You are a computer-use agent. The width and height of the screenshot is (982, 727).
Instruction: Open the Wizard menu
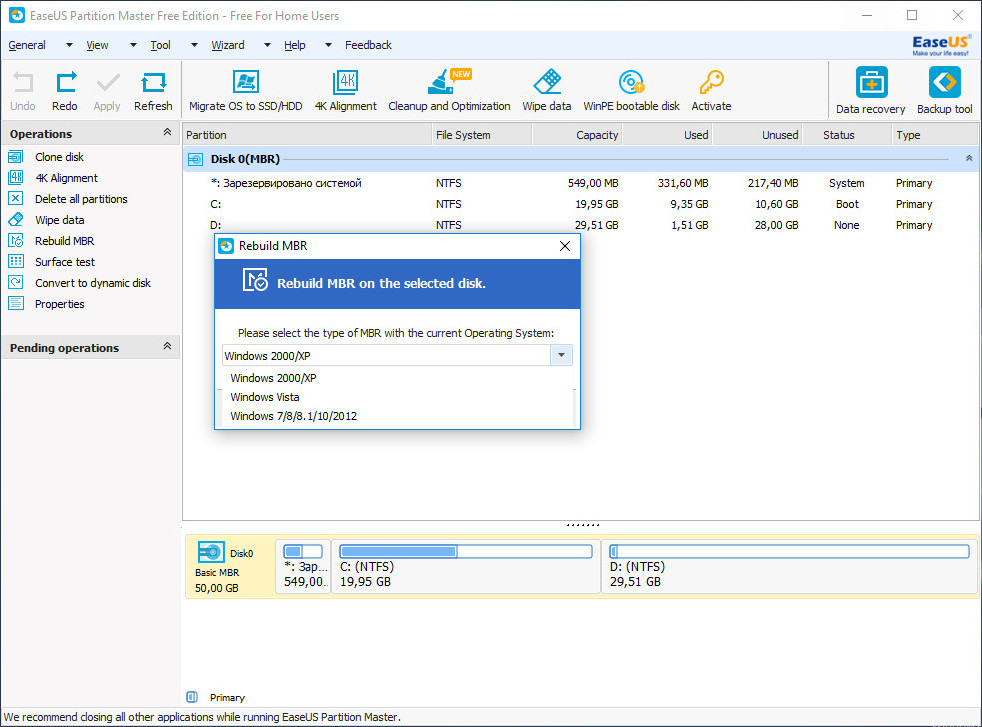point(228,45)
